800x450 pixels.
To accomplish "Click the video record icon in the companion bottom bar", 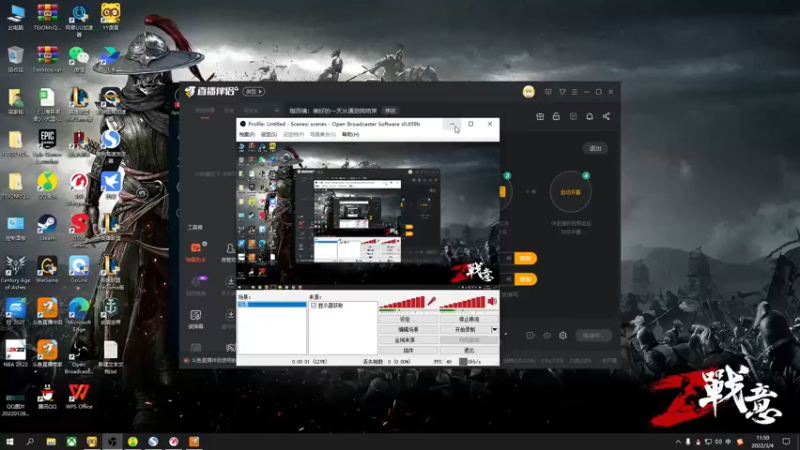I will tap(530, 335).
